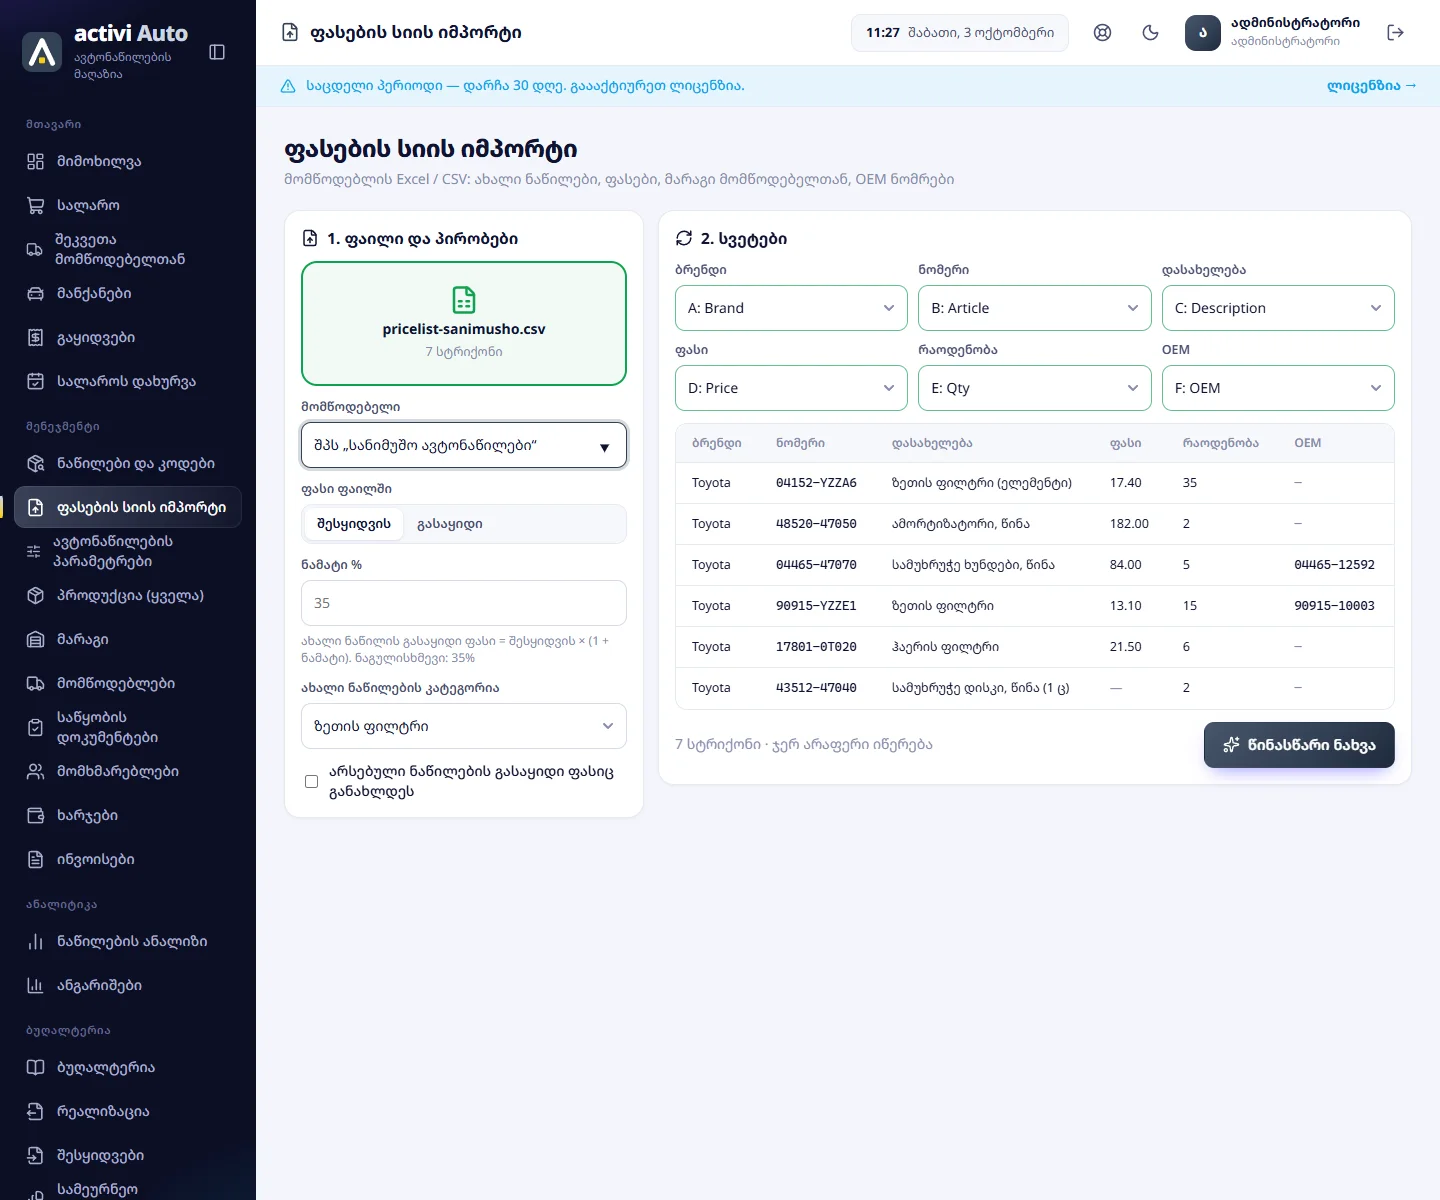This screenshot has width=1440, height=1200.
Task: Click the logout icon in the header
Action: click(1396, 33)
